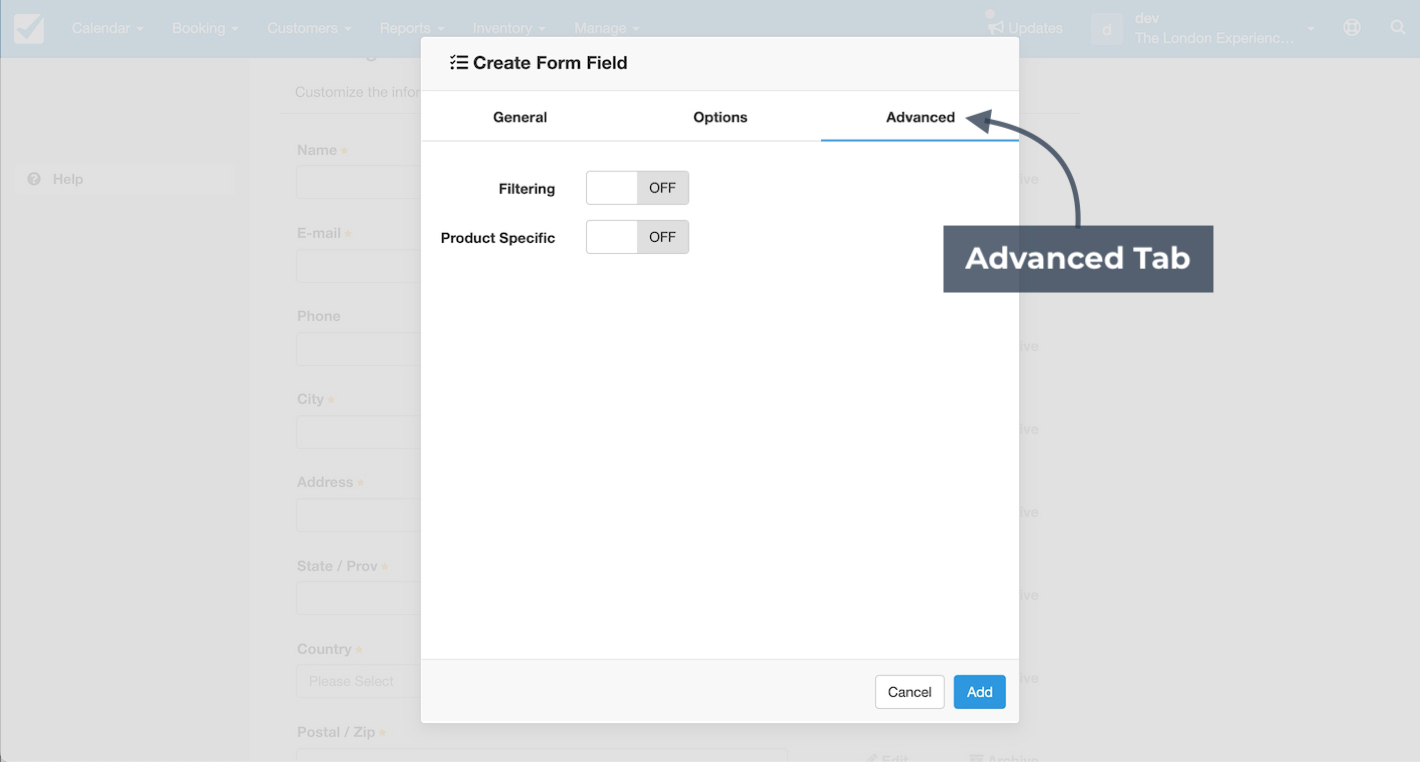
Task: Switch to the Options tab
Action: coord(720,117)
